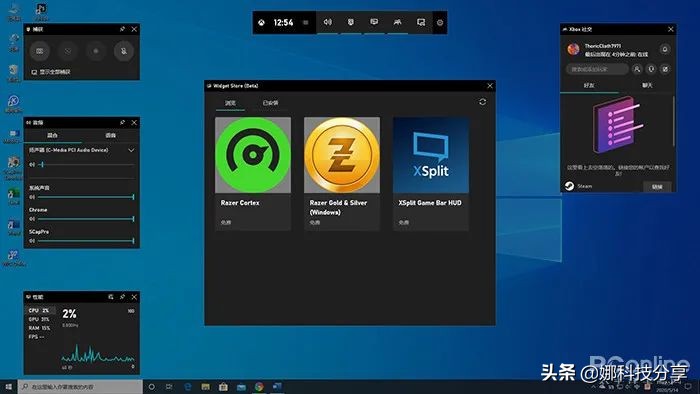
Task: Take a screenshot in the Capture widget
Action: pyautogui.click(x=40, y=51)
